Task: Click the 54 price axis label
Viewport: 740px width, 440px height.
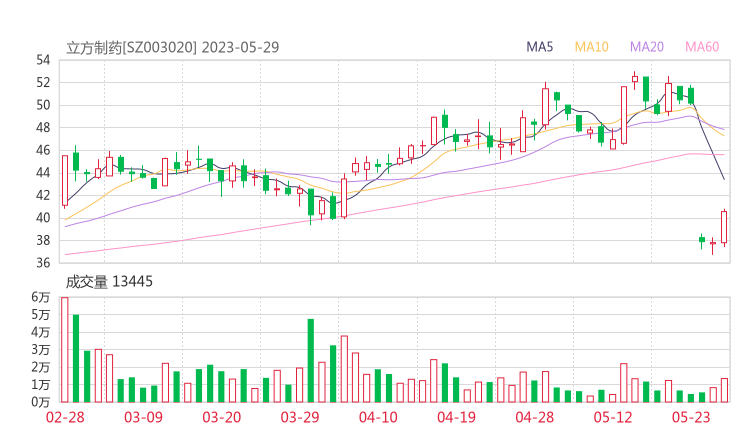Action: click(43, 60)
